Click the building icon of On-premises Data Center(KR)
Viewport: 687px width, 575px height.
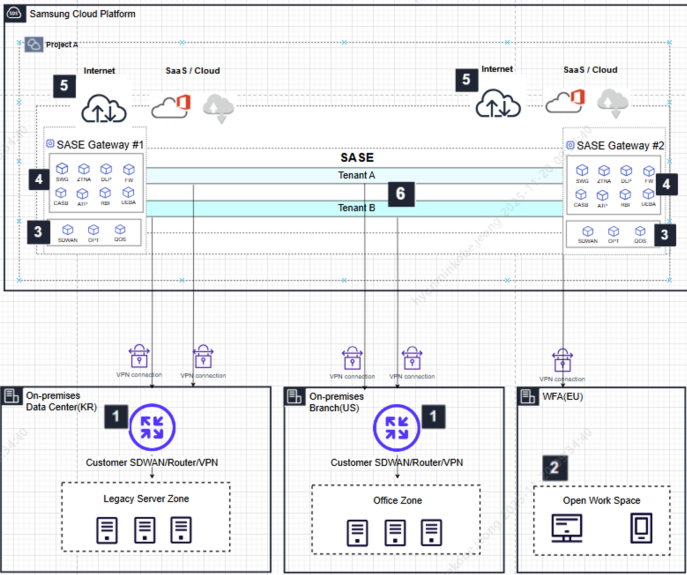(11, 396)
